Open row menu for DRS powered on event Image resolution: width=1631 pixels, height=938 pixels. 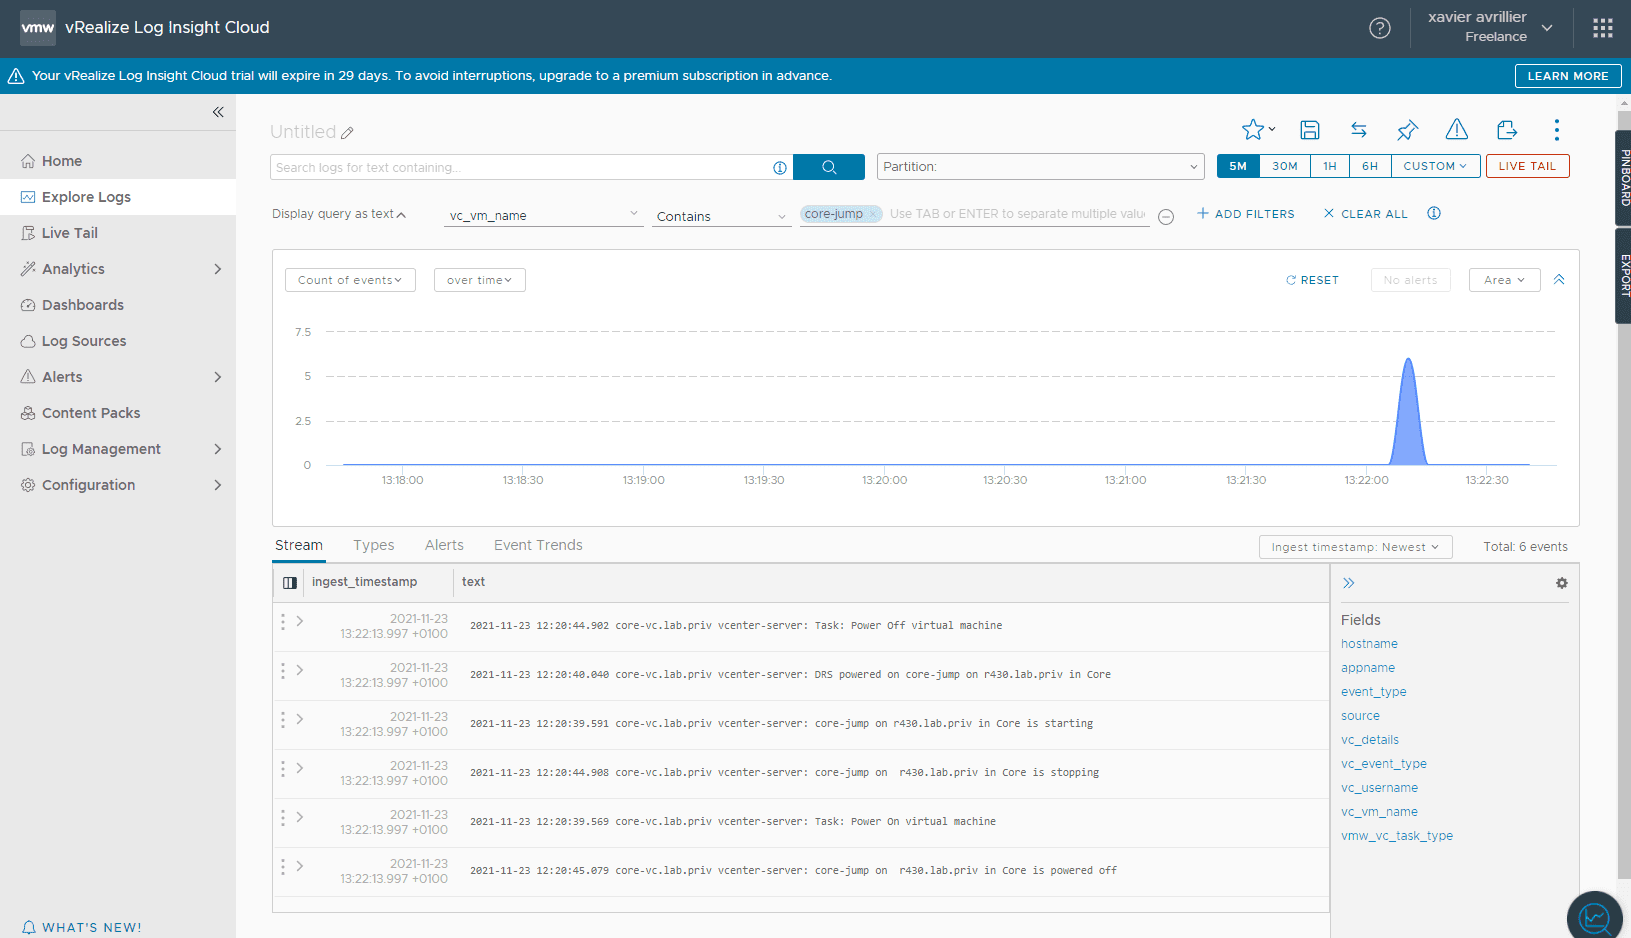(x=283, y=671)
